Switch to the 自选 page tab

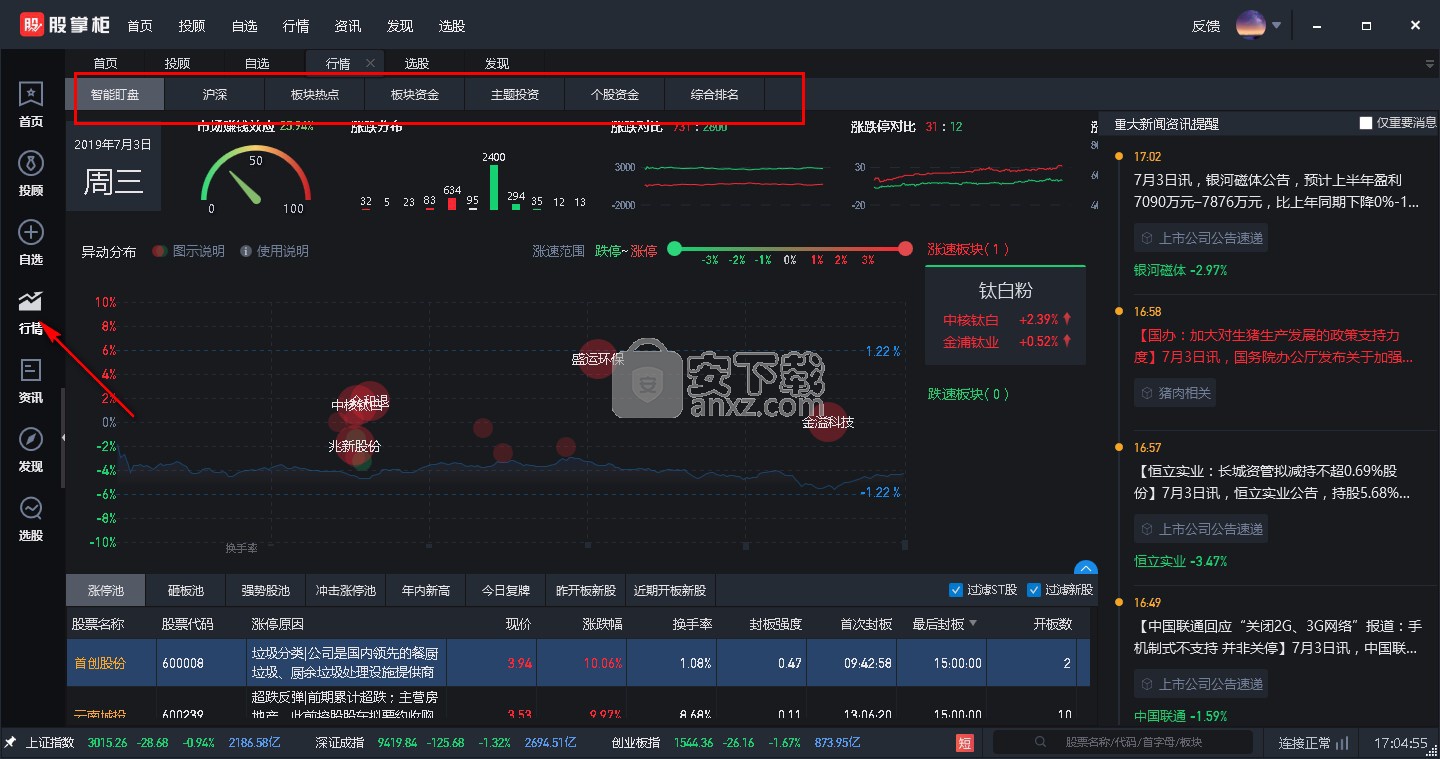click(257, 63)
